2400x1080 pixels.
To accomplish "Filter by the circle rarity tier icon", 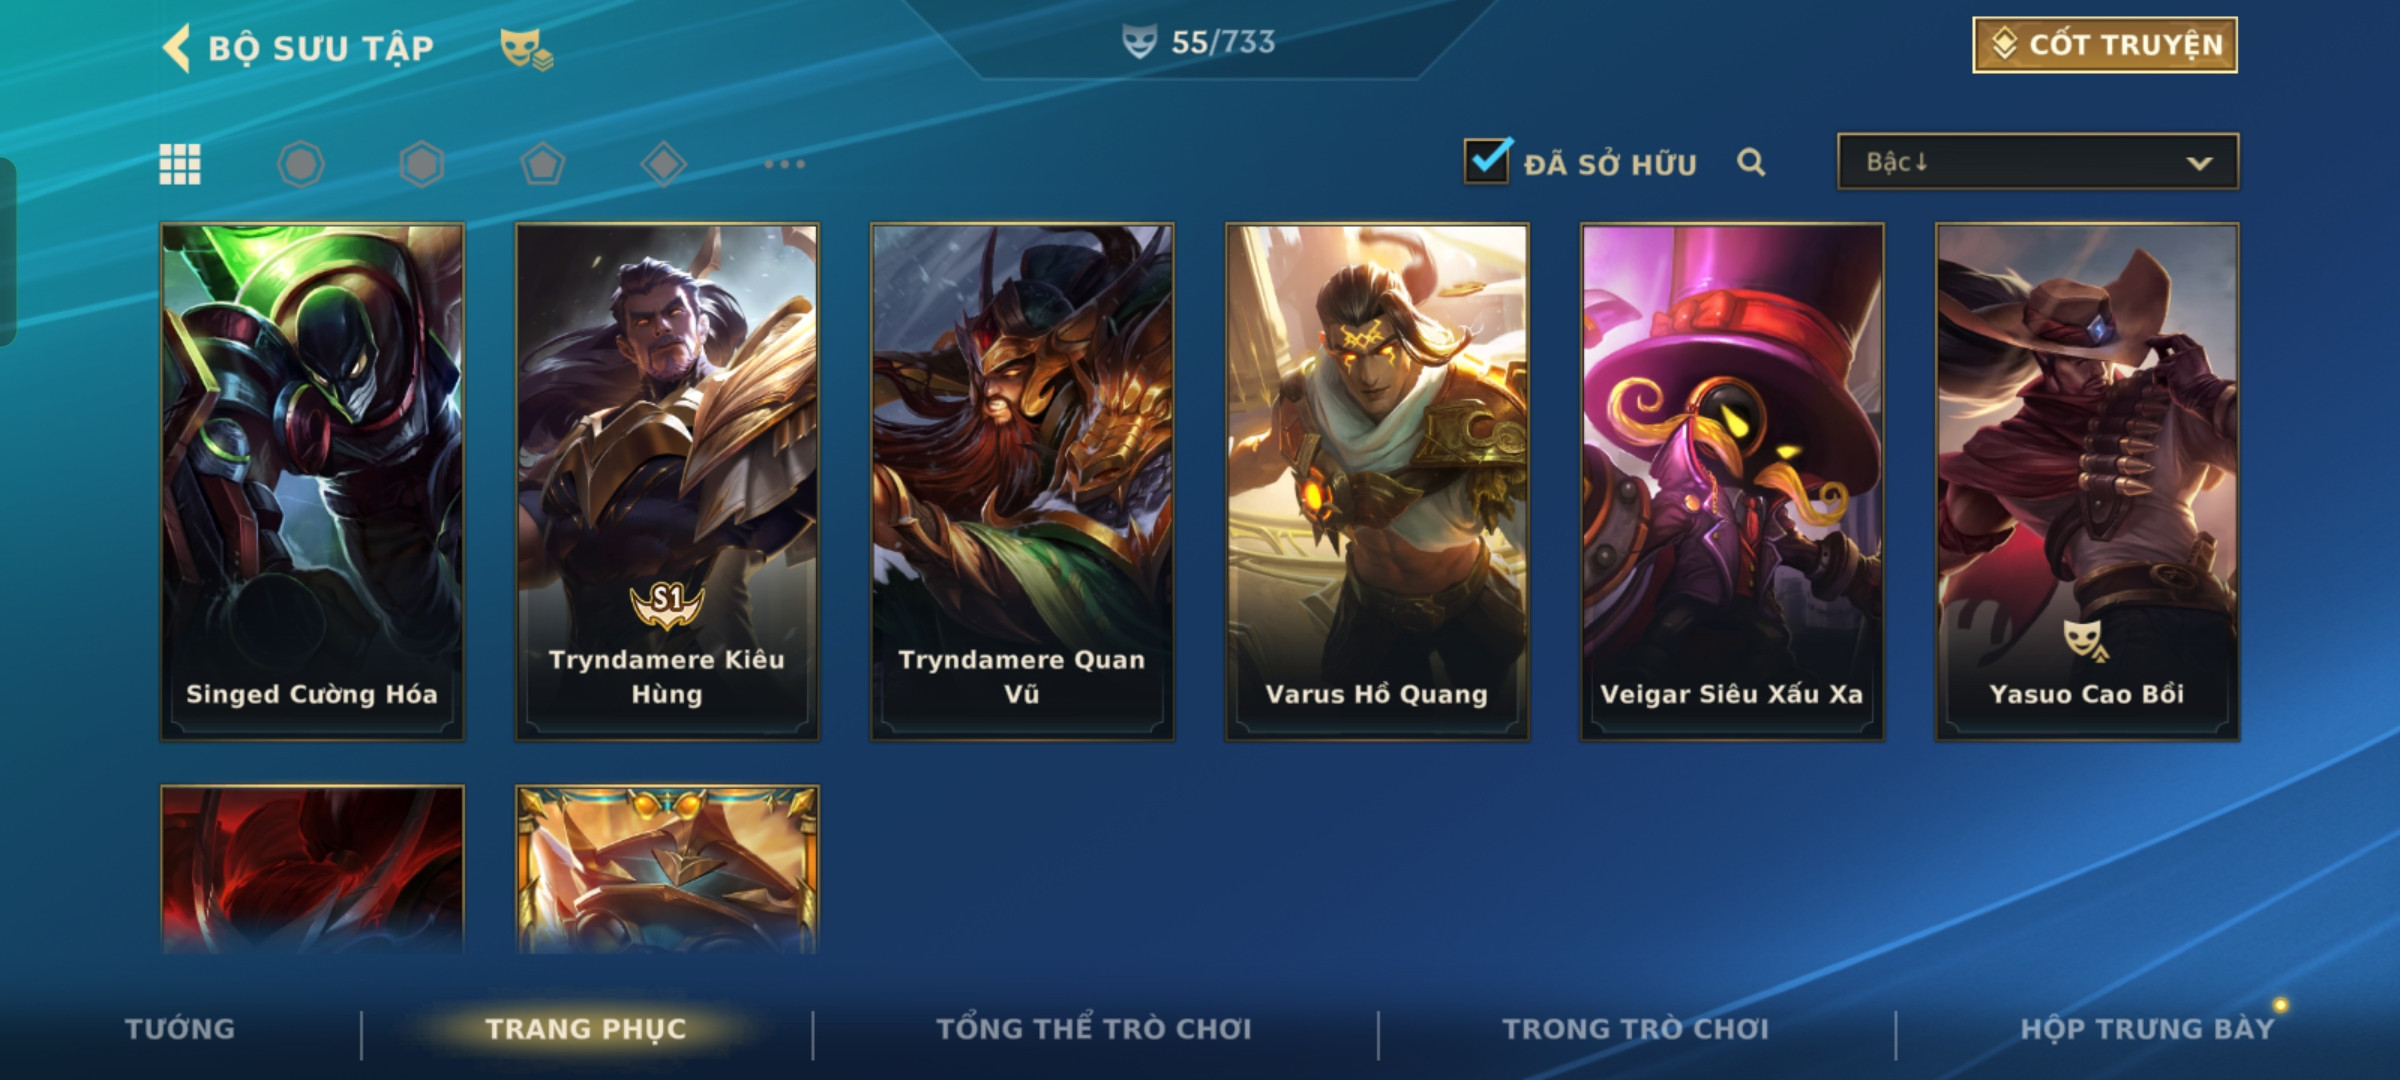I will coord(301,164).
